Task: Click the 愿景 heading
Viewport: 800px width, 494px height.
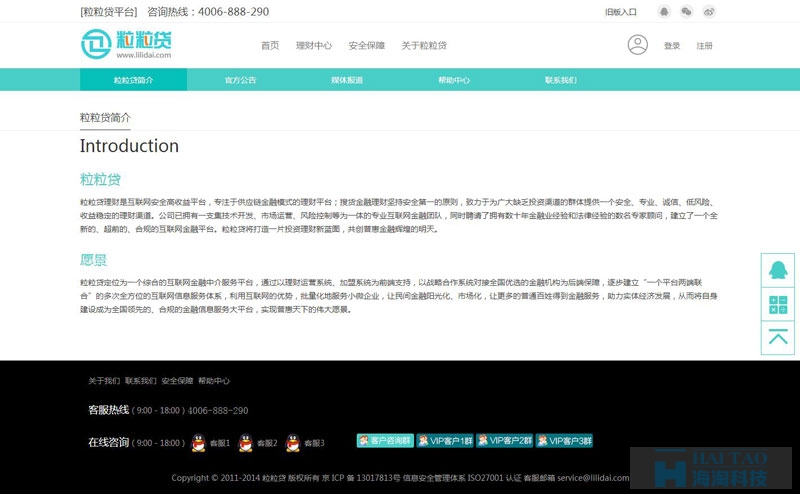Action: tap(93, 260)
